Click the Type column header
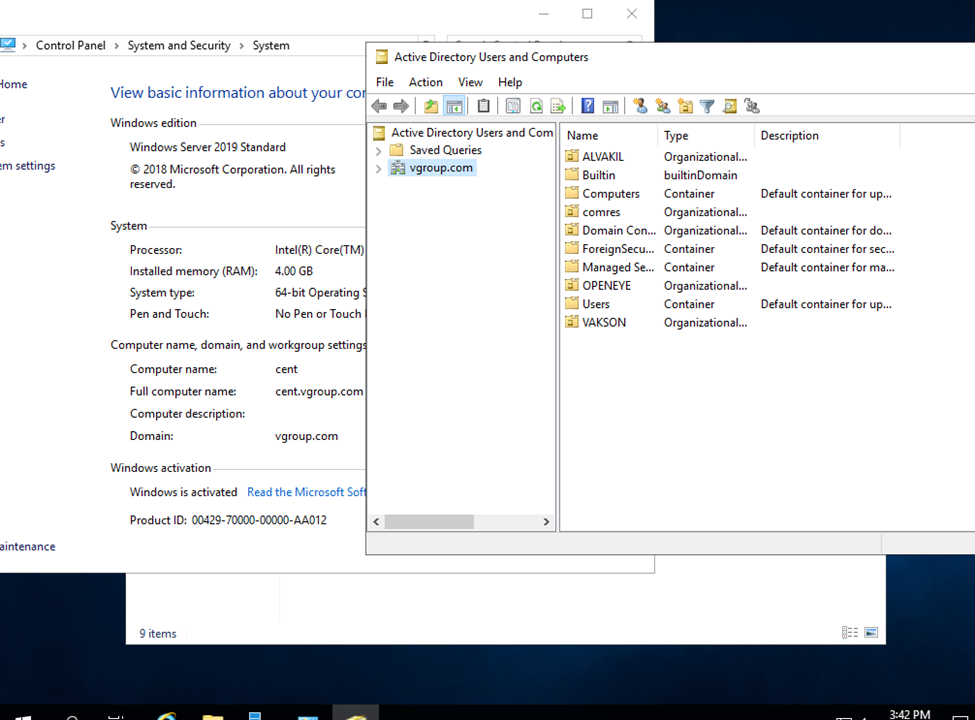975x720 pixels. [x=677, y=136]
